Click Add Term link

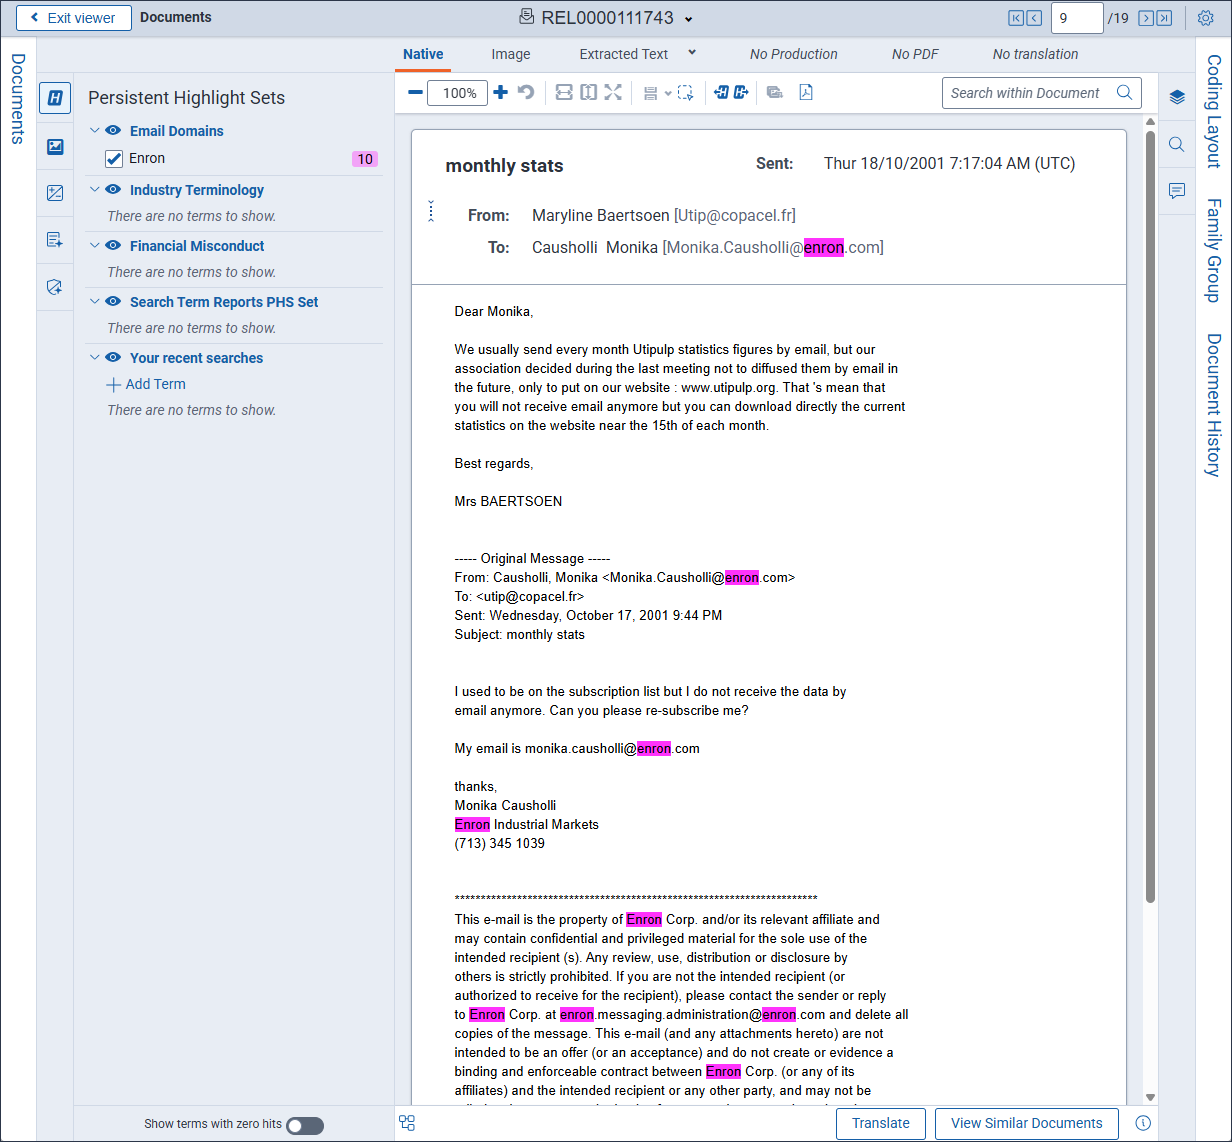(146, 384)
